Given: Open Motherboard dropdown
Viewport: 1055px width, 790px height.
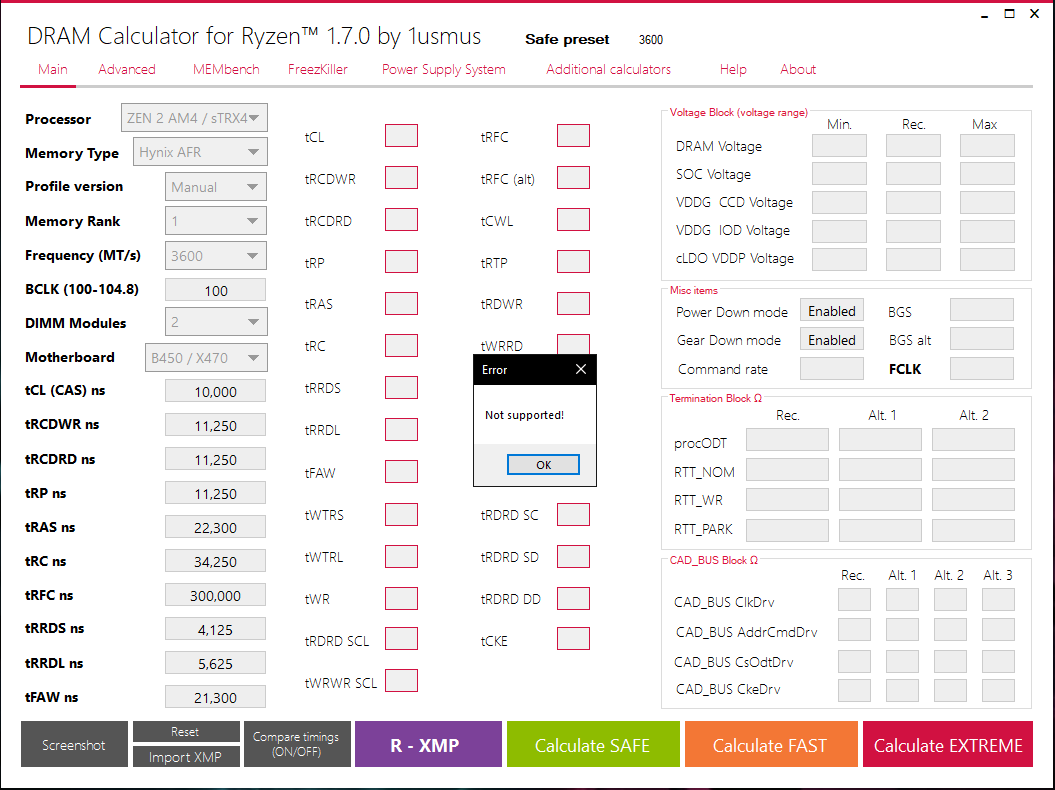Looking at the screenshot, I should click(x=206, y=357).
